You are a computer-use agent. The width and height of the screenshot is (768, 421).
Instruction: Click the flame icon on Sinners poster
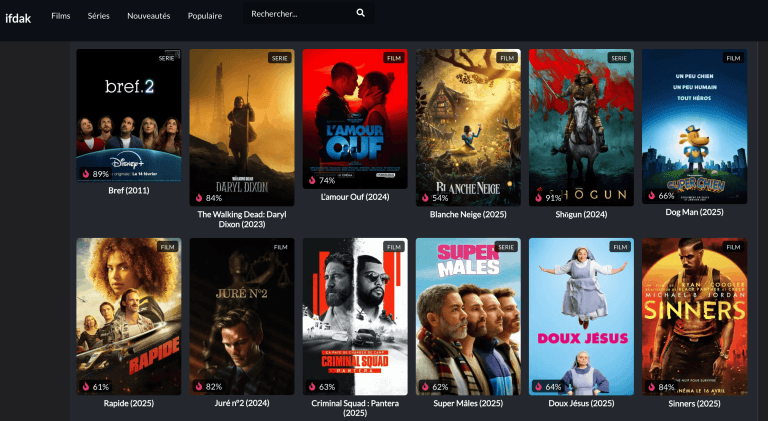(x=652, y=386)
